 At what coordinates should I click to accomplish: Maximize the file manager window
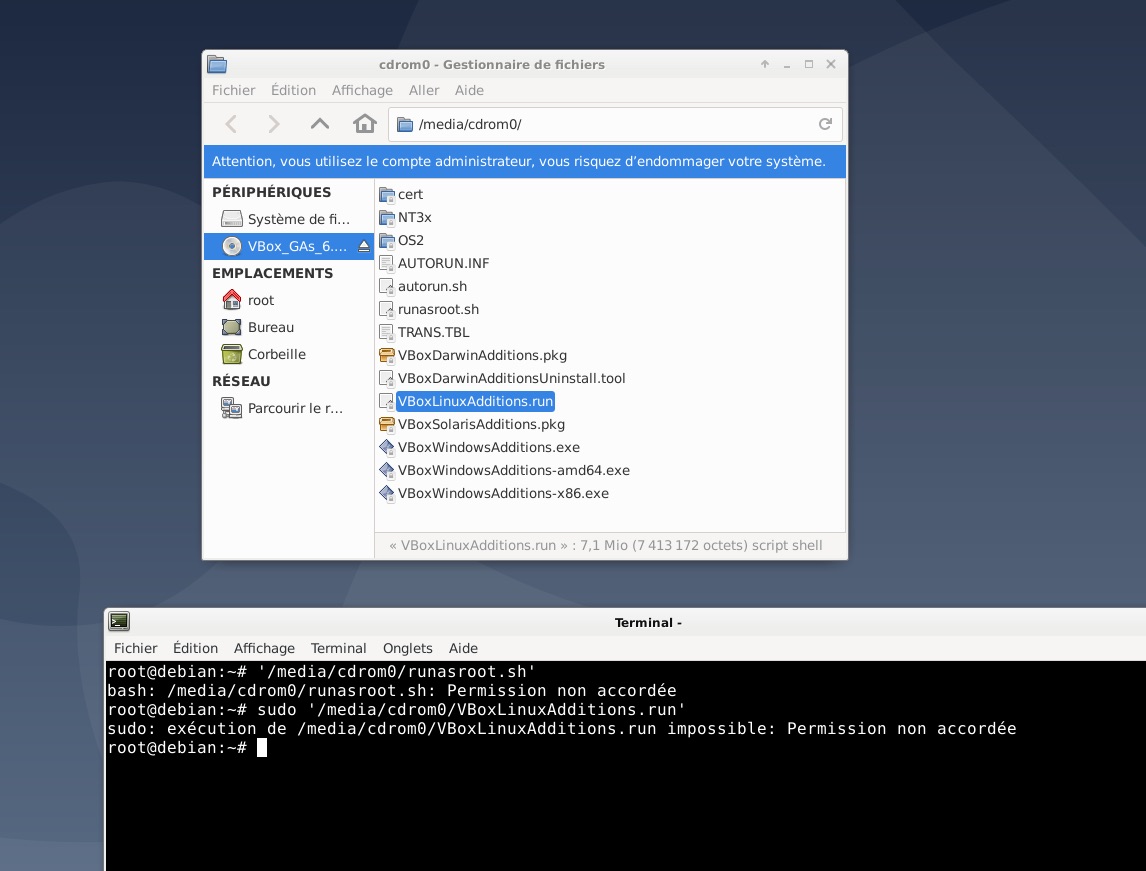[808, 64]
